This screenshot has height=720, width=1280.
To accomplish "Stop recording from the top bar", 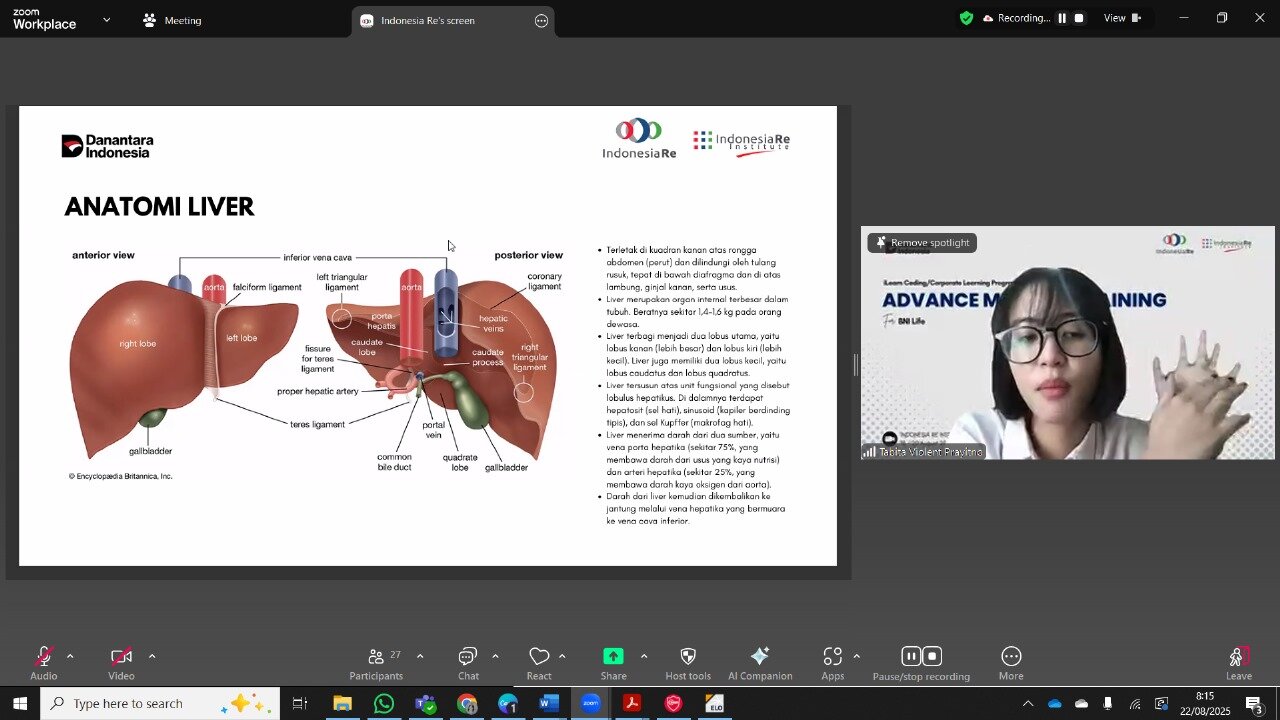I will click(1079, 18).
